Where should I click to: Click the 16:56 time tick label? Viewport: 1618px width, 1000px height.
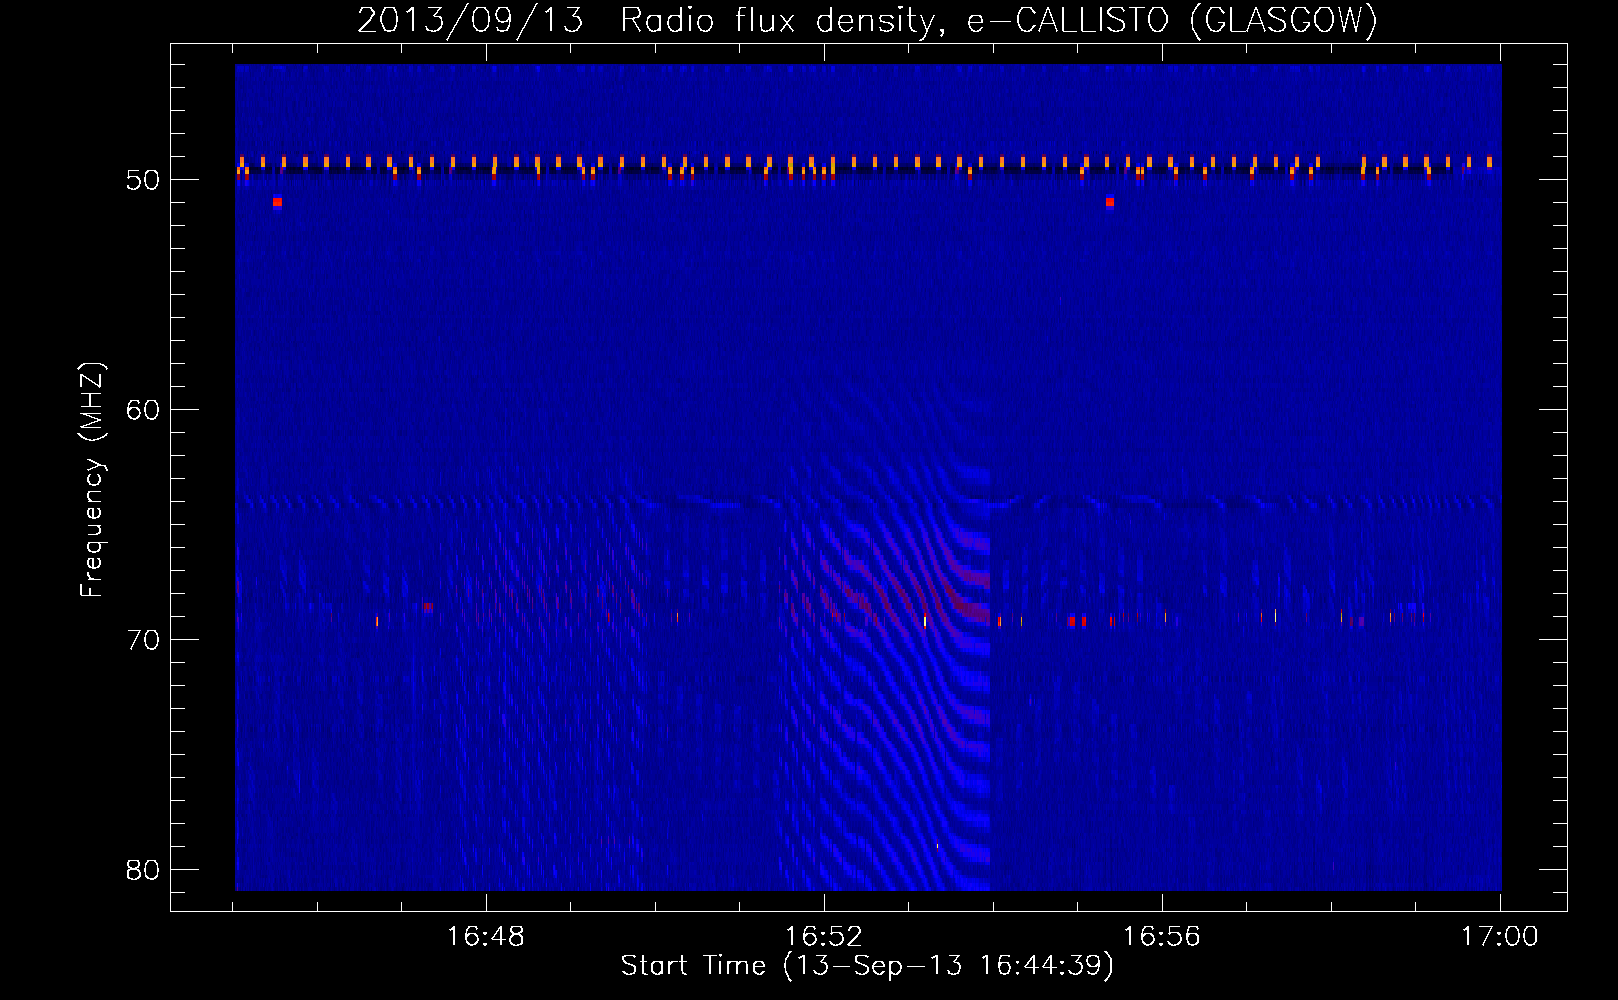(1161, 937)
